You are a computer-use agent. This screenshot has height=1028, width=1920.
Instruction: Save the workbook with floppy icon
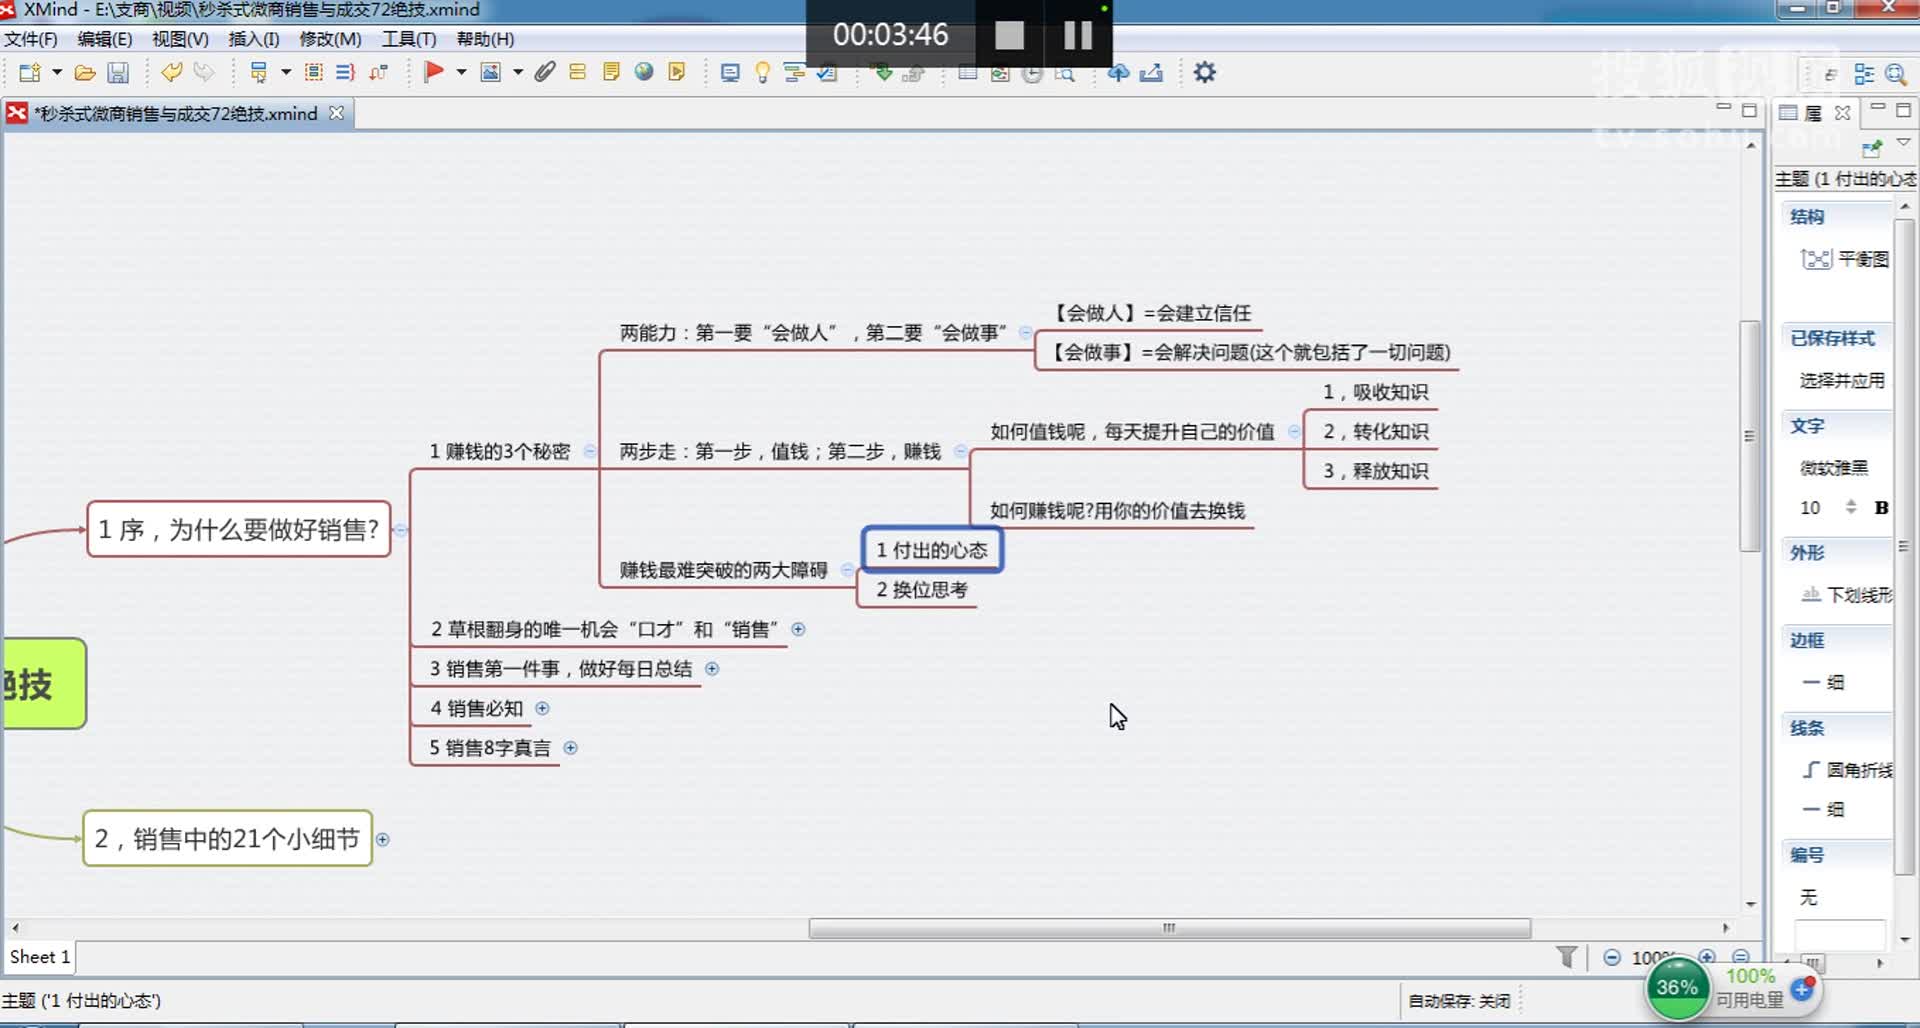coord(118,72)
